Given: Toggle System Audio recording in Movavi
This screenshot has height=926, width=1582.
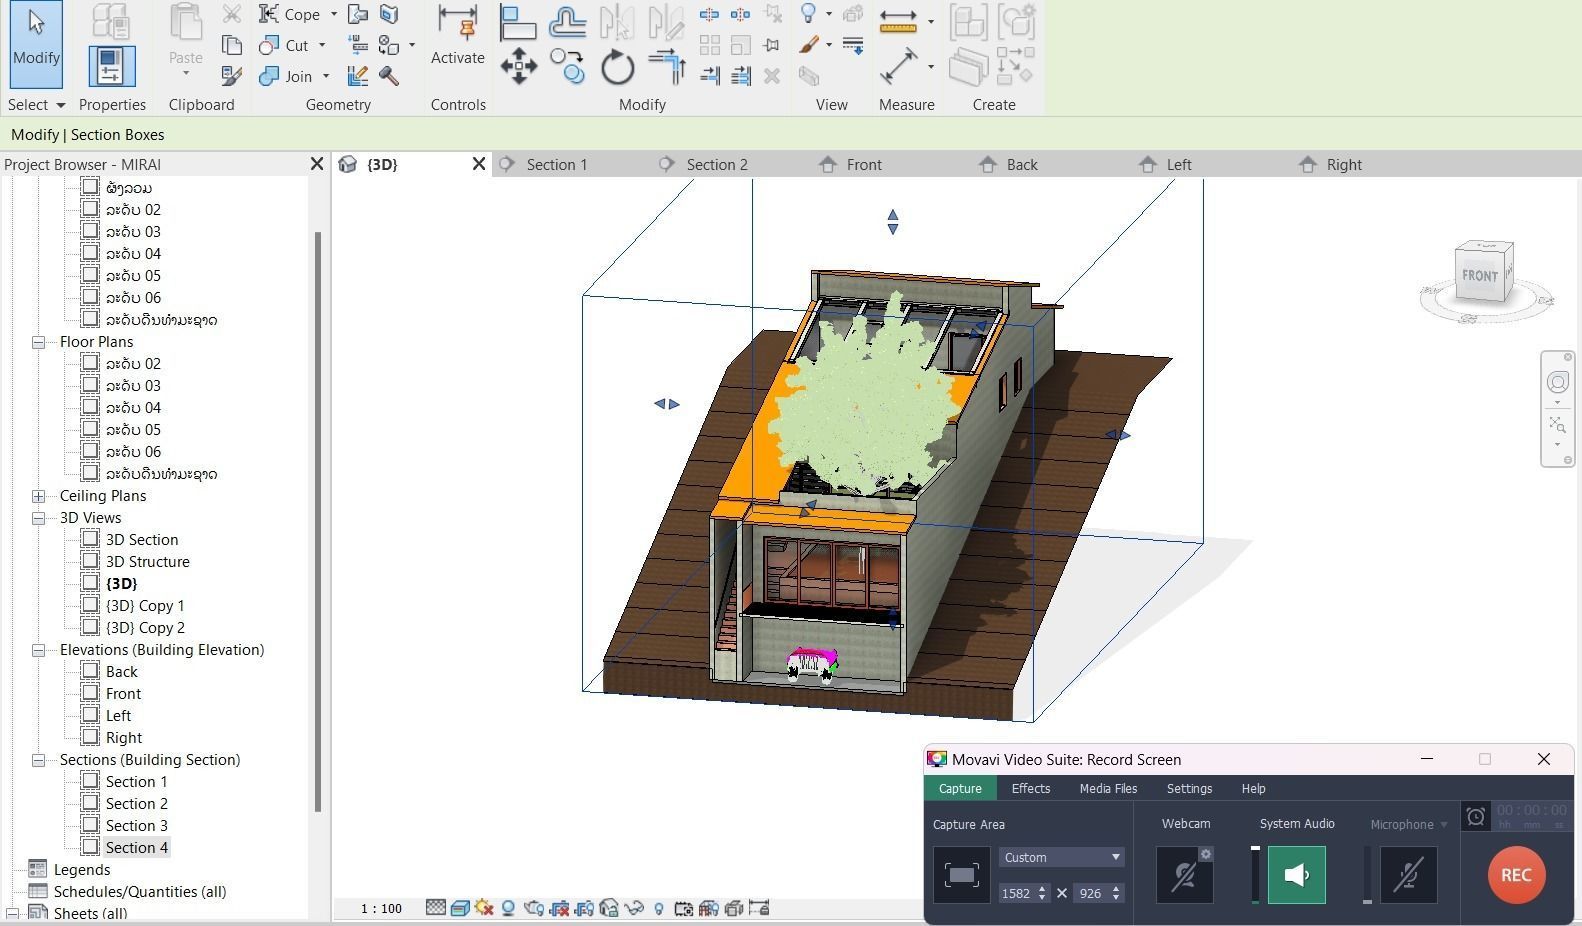Looking at the screenshot, I should (x=1296, y=875).
